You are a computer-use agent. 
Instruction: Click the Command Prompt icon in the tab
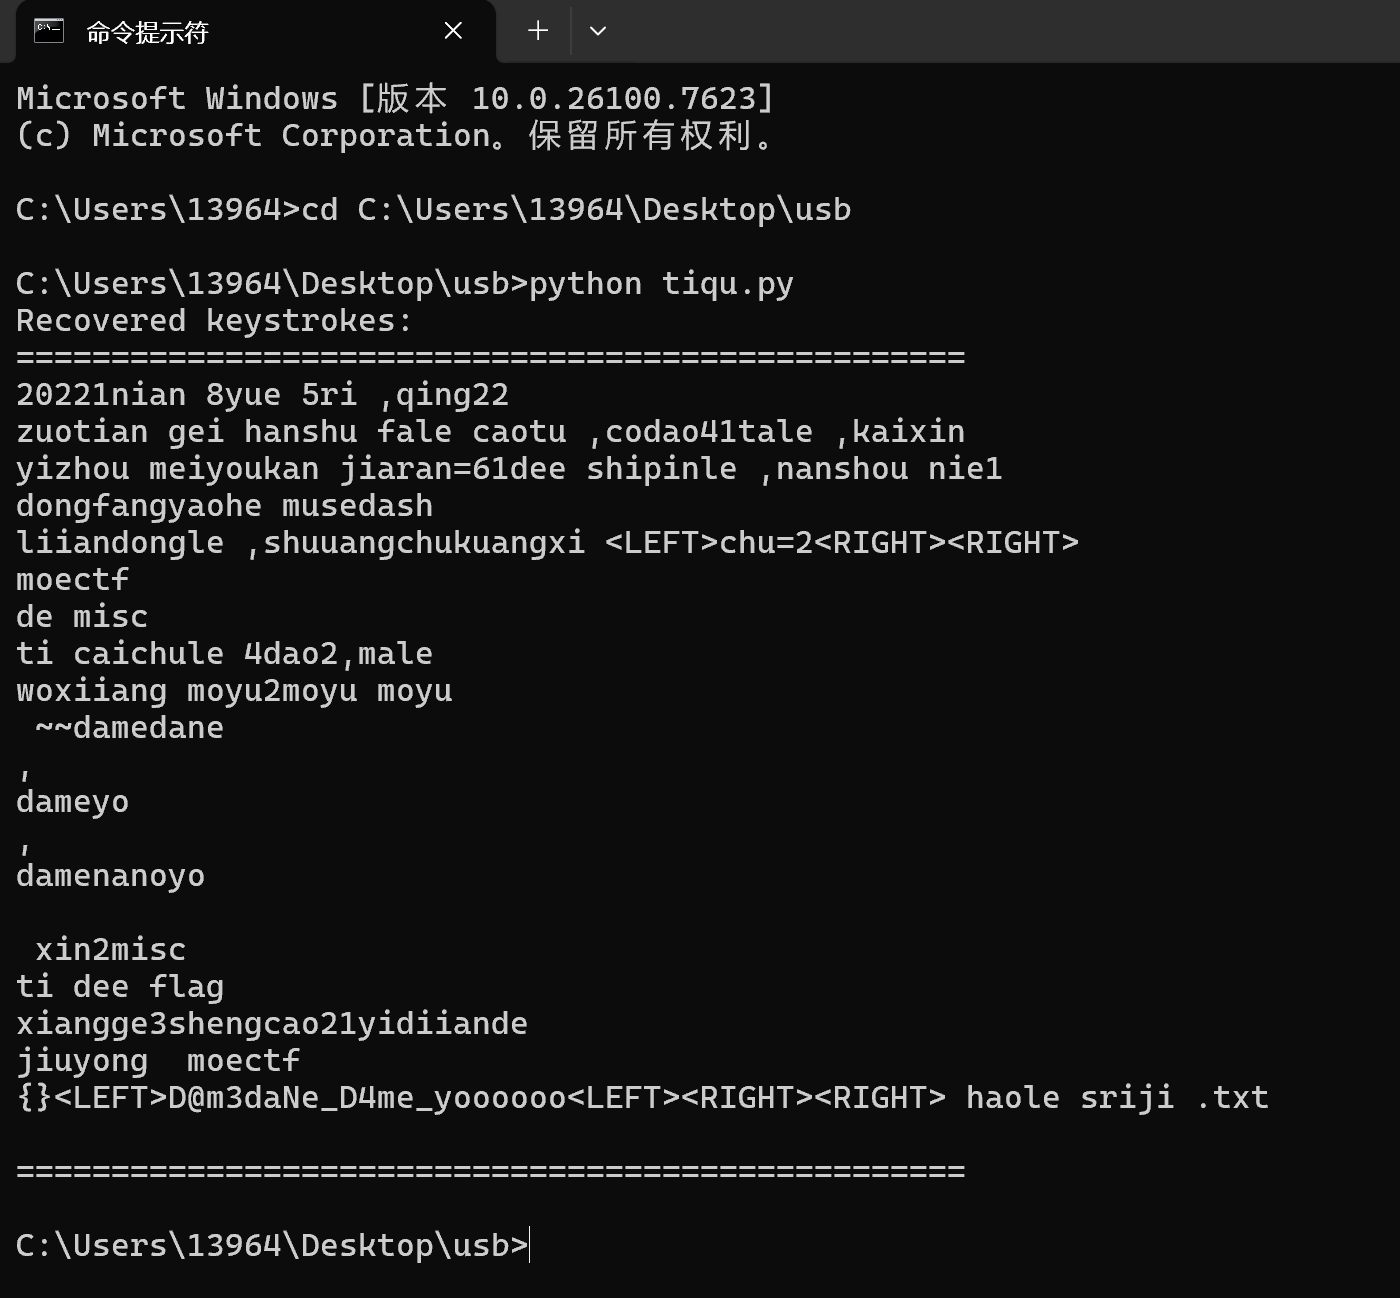[x=49, y=31]
